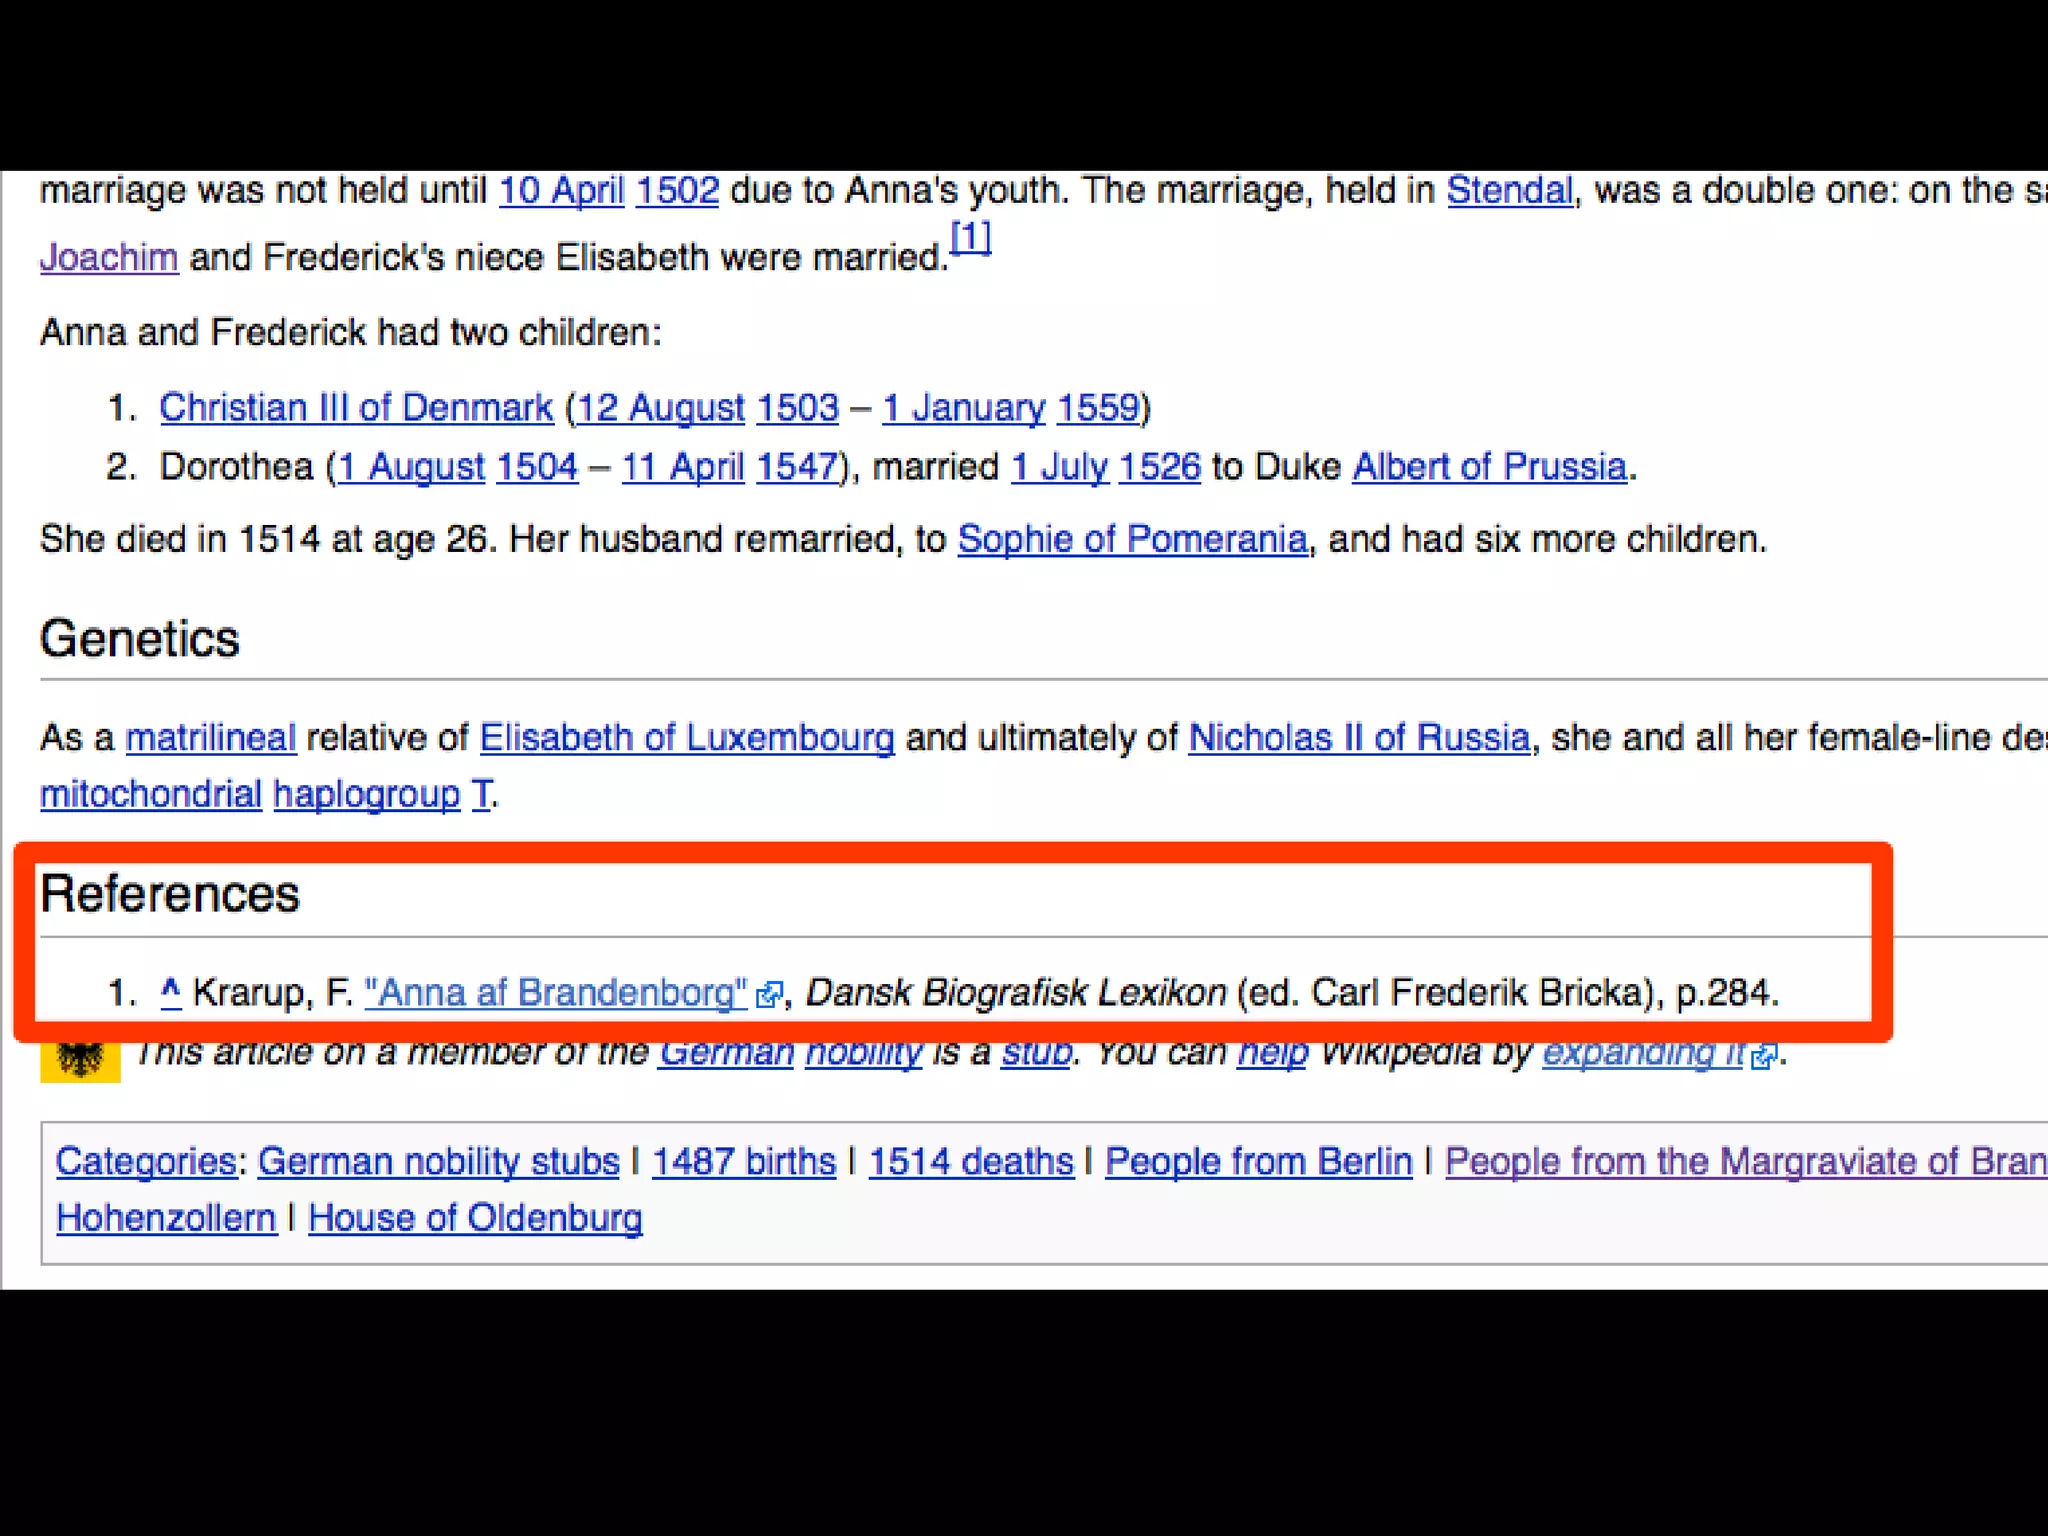Open Sophie of Pomerania article
Screen dimensions: 2048x1536
tap(1132, 540)
